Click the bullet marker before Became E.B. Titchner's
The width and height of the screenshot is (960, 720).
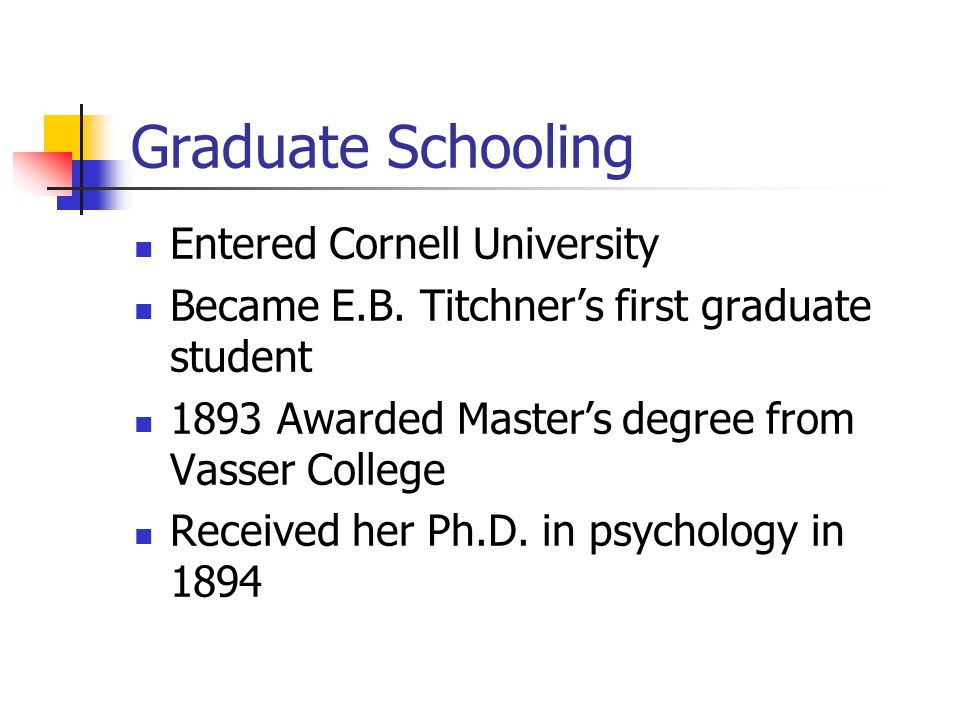tap(143, 311)
